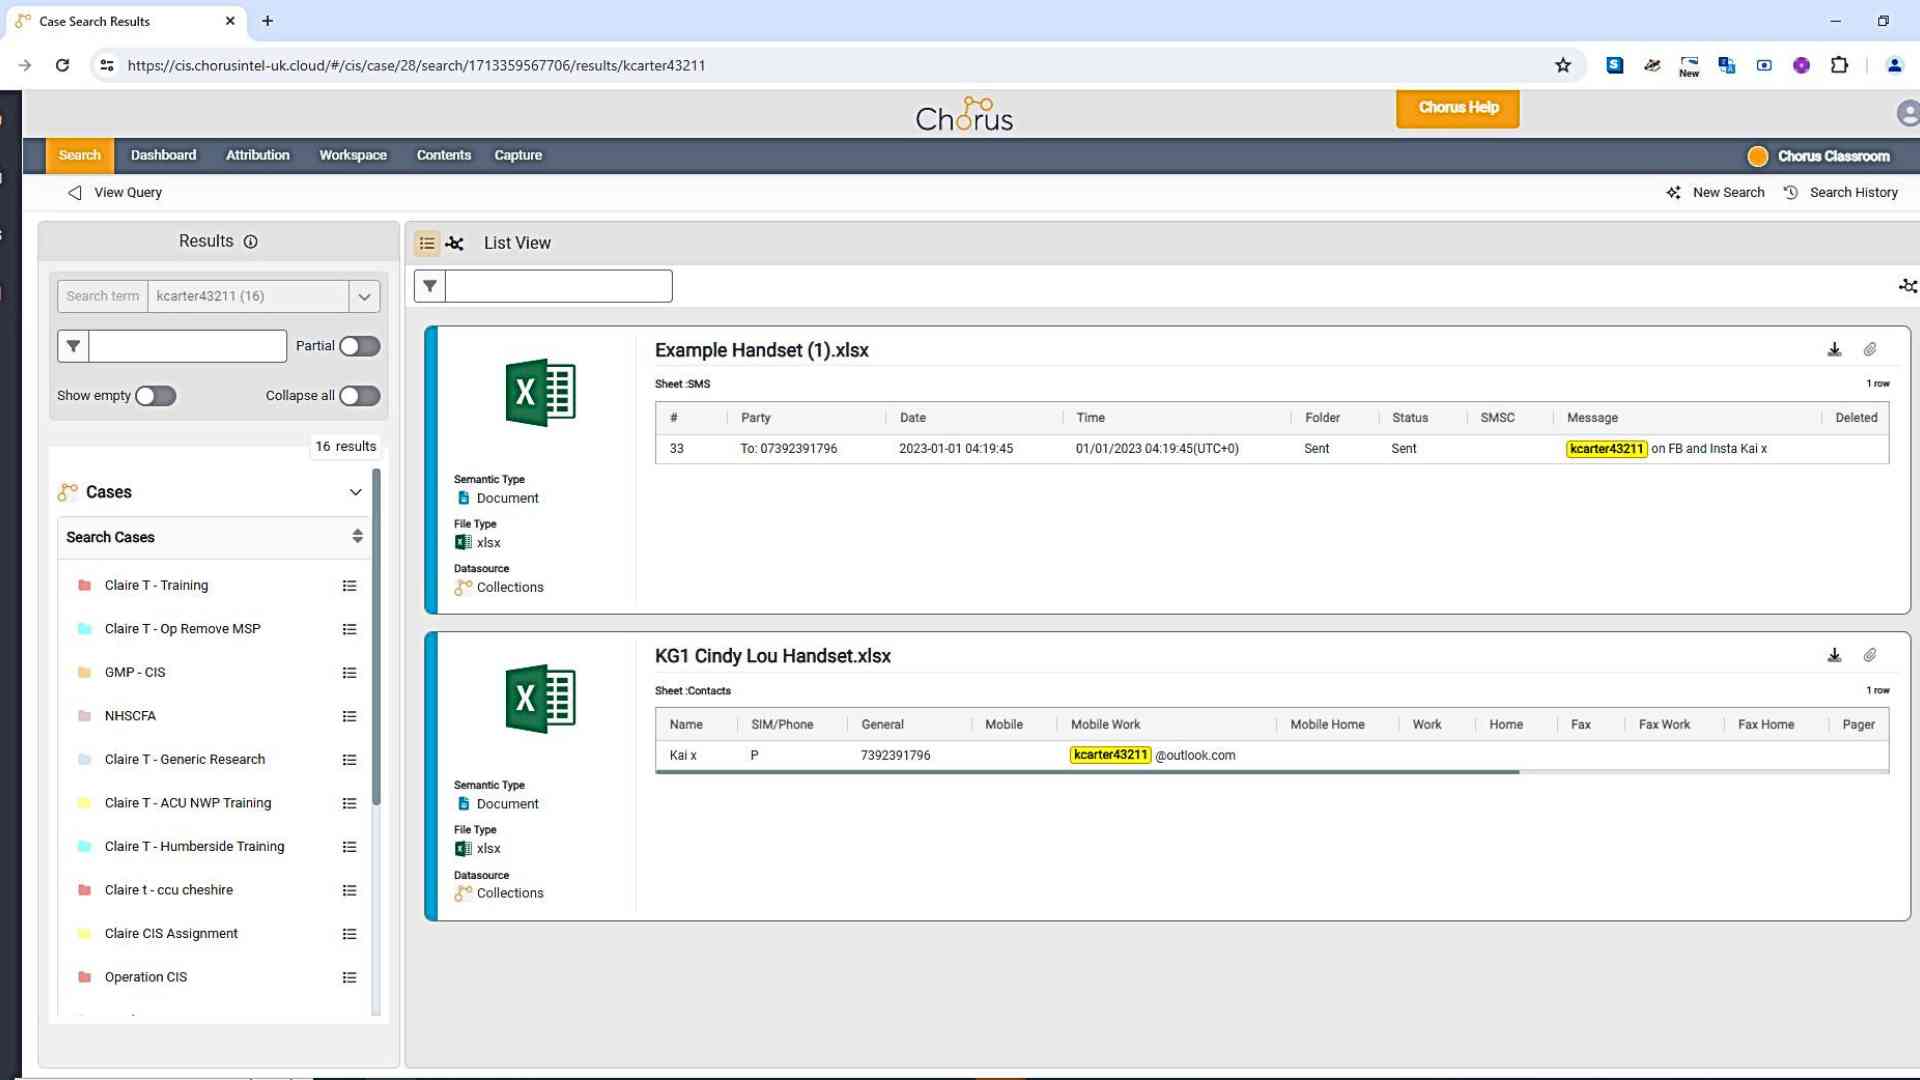The image size is (1920, 1080).
Task: Enable the Partial toggle
Action: click(x=359, y=346)
